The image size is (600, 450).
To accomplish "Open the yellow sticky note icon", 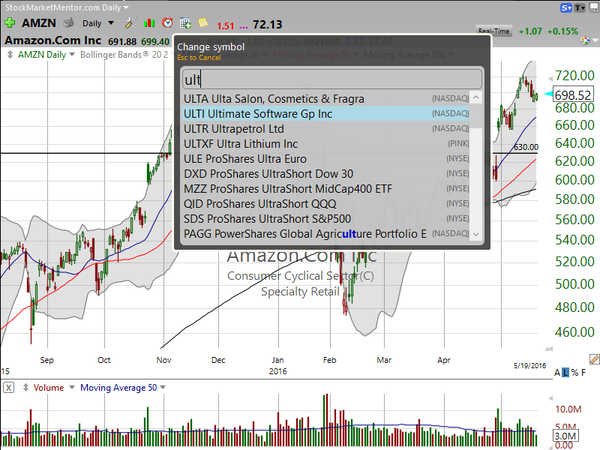I will point(203,23).
